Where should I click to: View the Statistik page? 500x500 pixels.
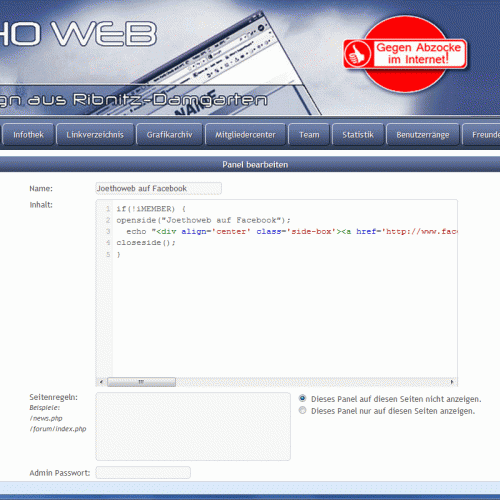358,135
